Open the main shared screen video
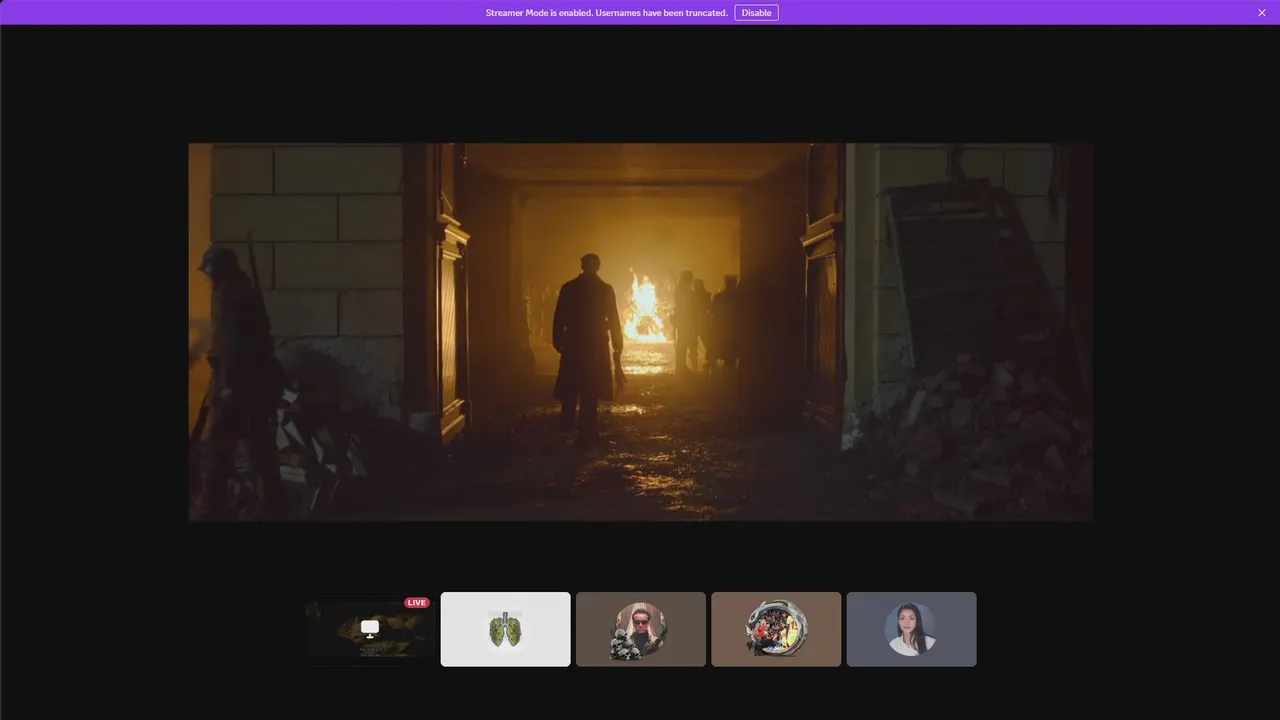1280x720 pixels. (640, 331)
